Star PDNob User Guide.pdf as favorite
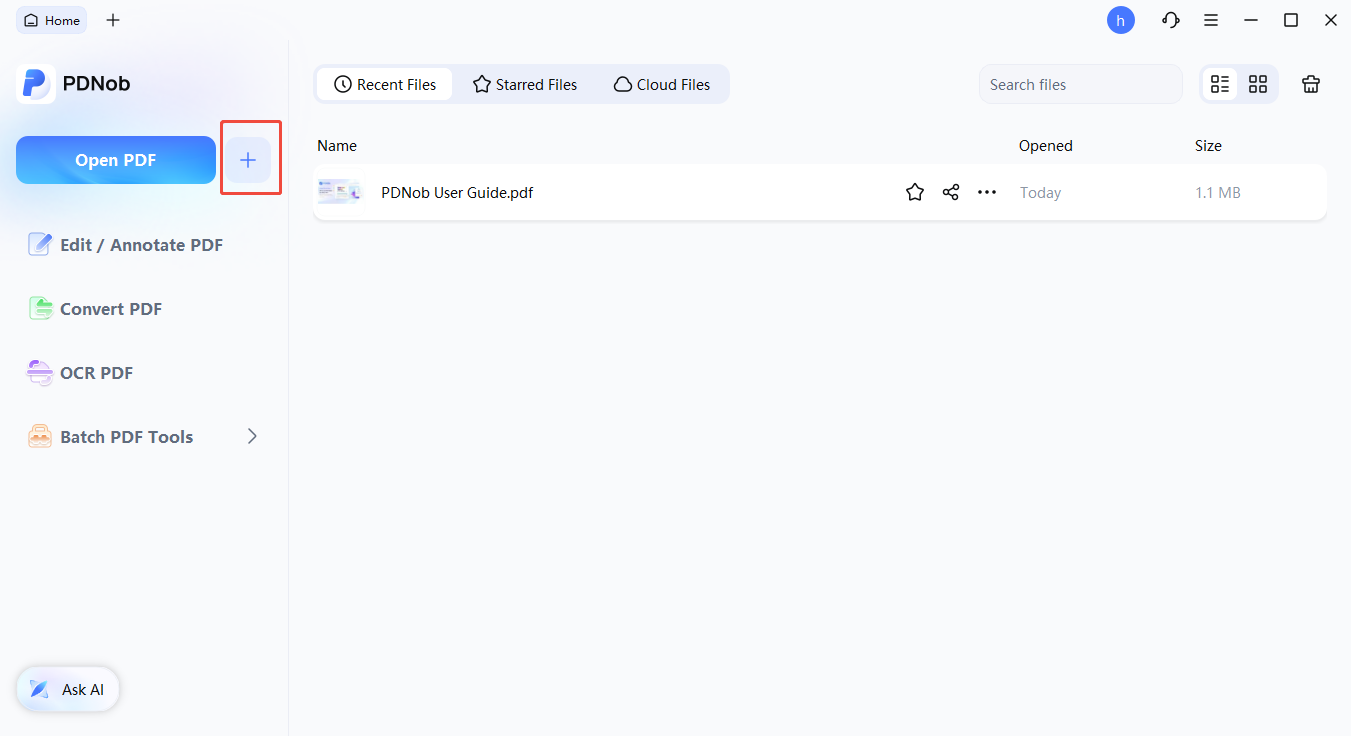The image size is (1351, 736). (914, 191)
